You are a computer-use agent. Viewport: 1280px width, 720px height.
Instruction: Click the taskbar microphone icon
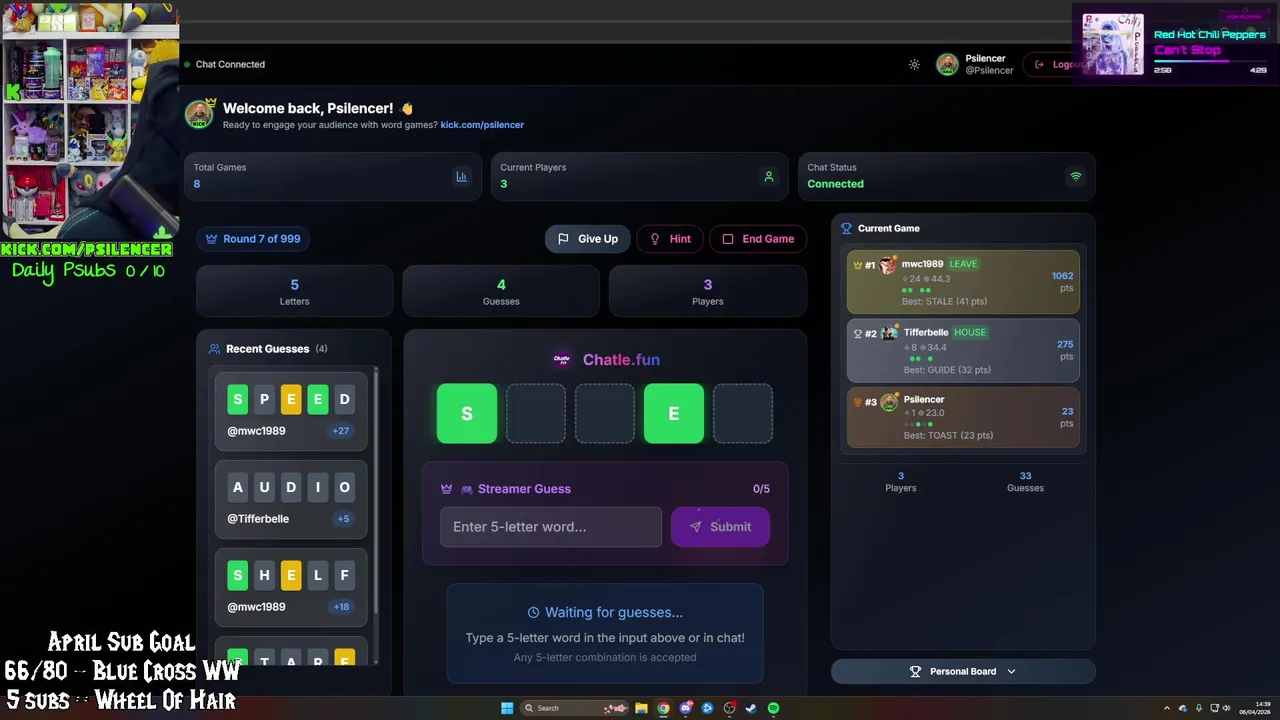1199,708
